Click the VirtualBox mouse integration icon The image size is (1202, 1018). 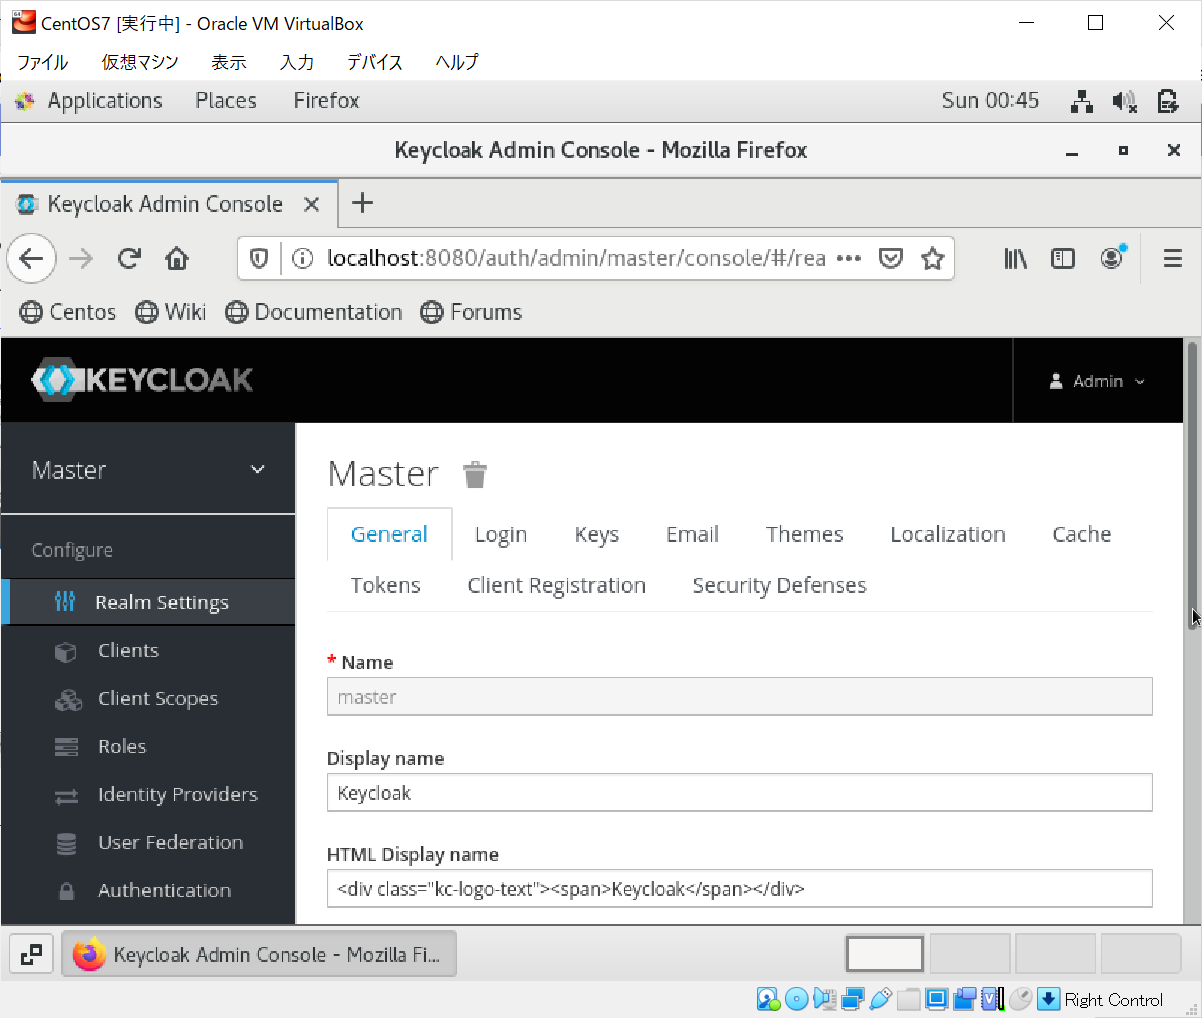[1020, 999]
